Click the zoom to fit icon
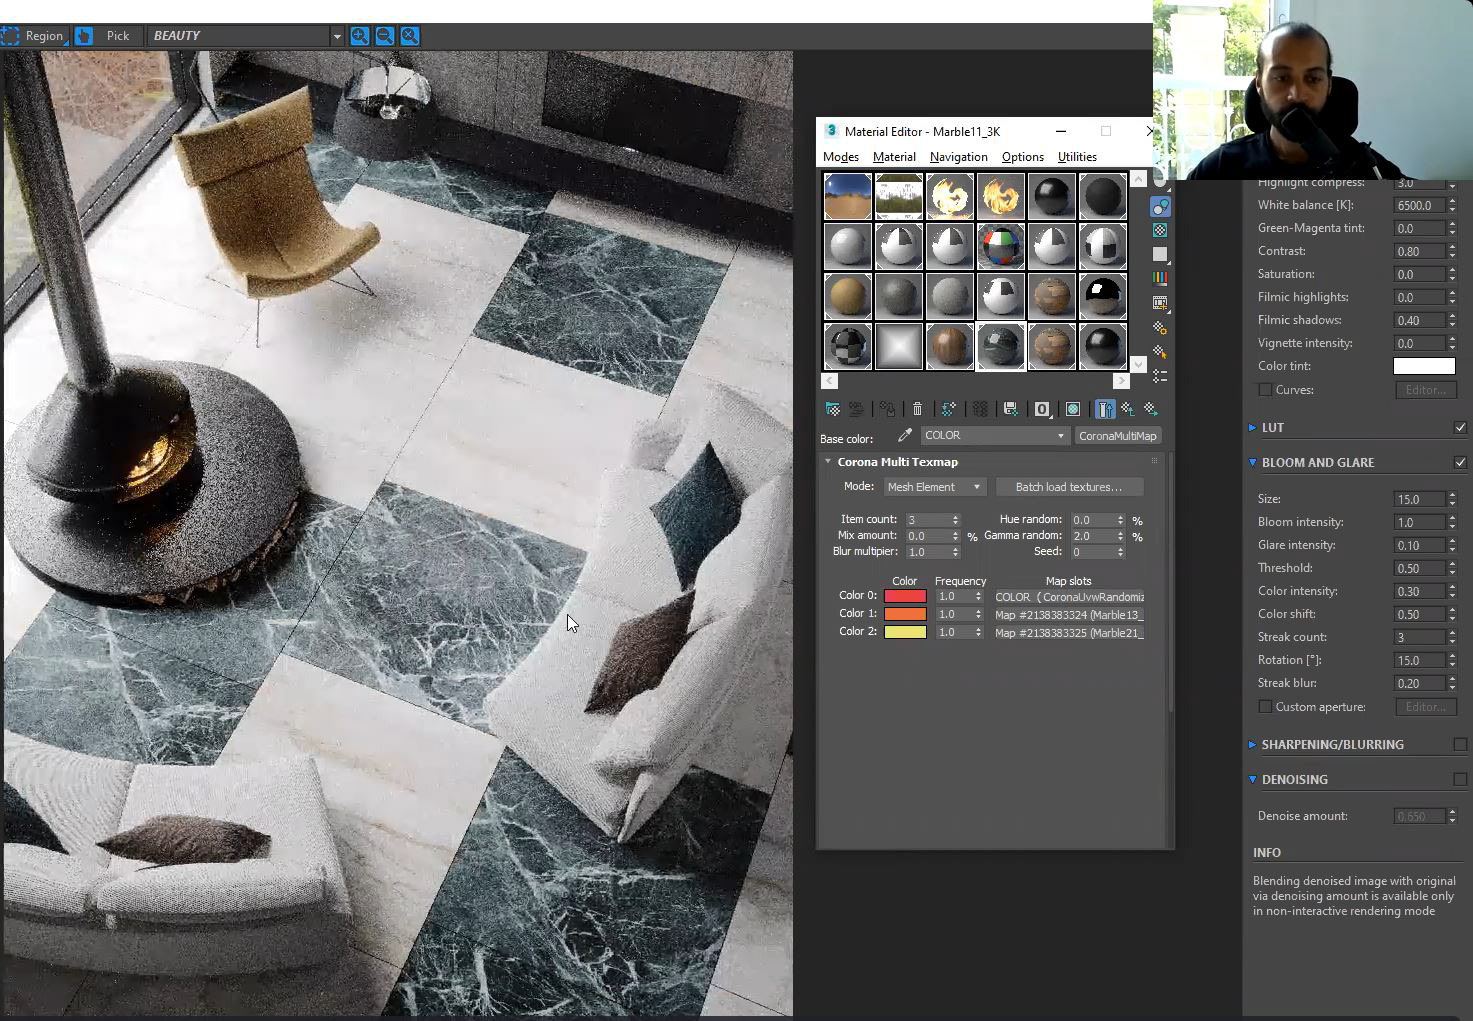 coord(410,36)
